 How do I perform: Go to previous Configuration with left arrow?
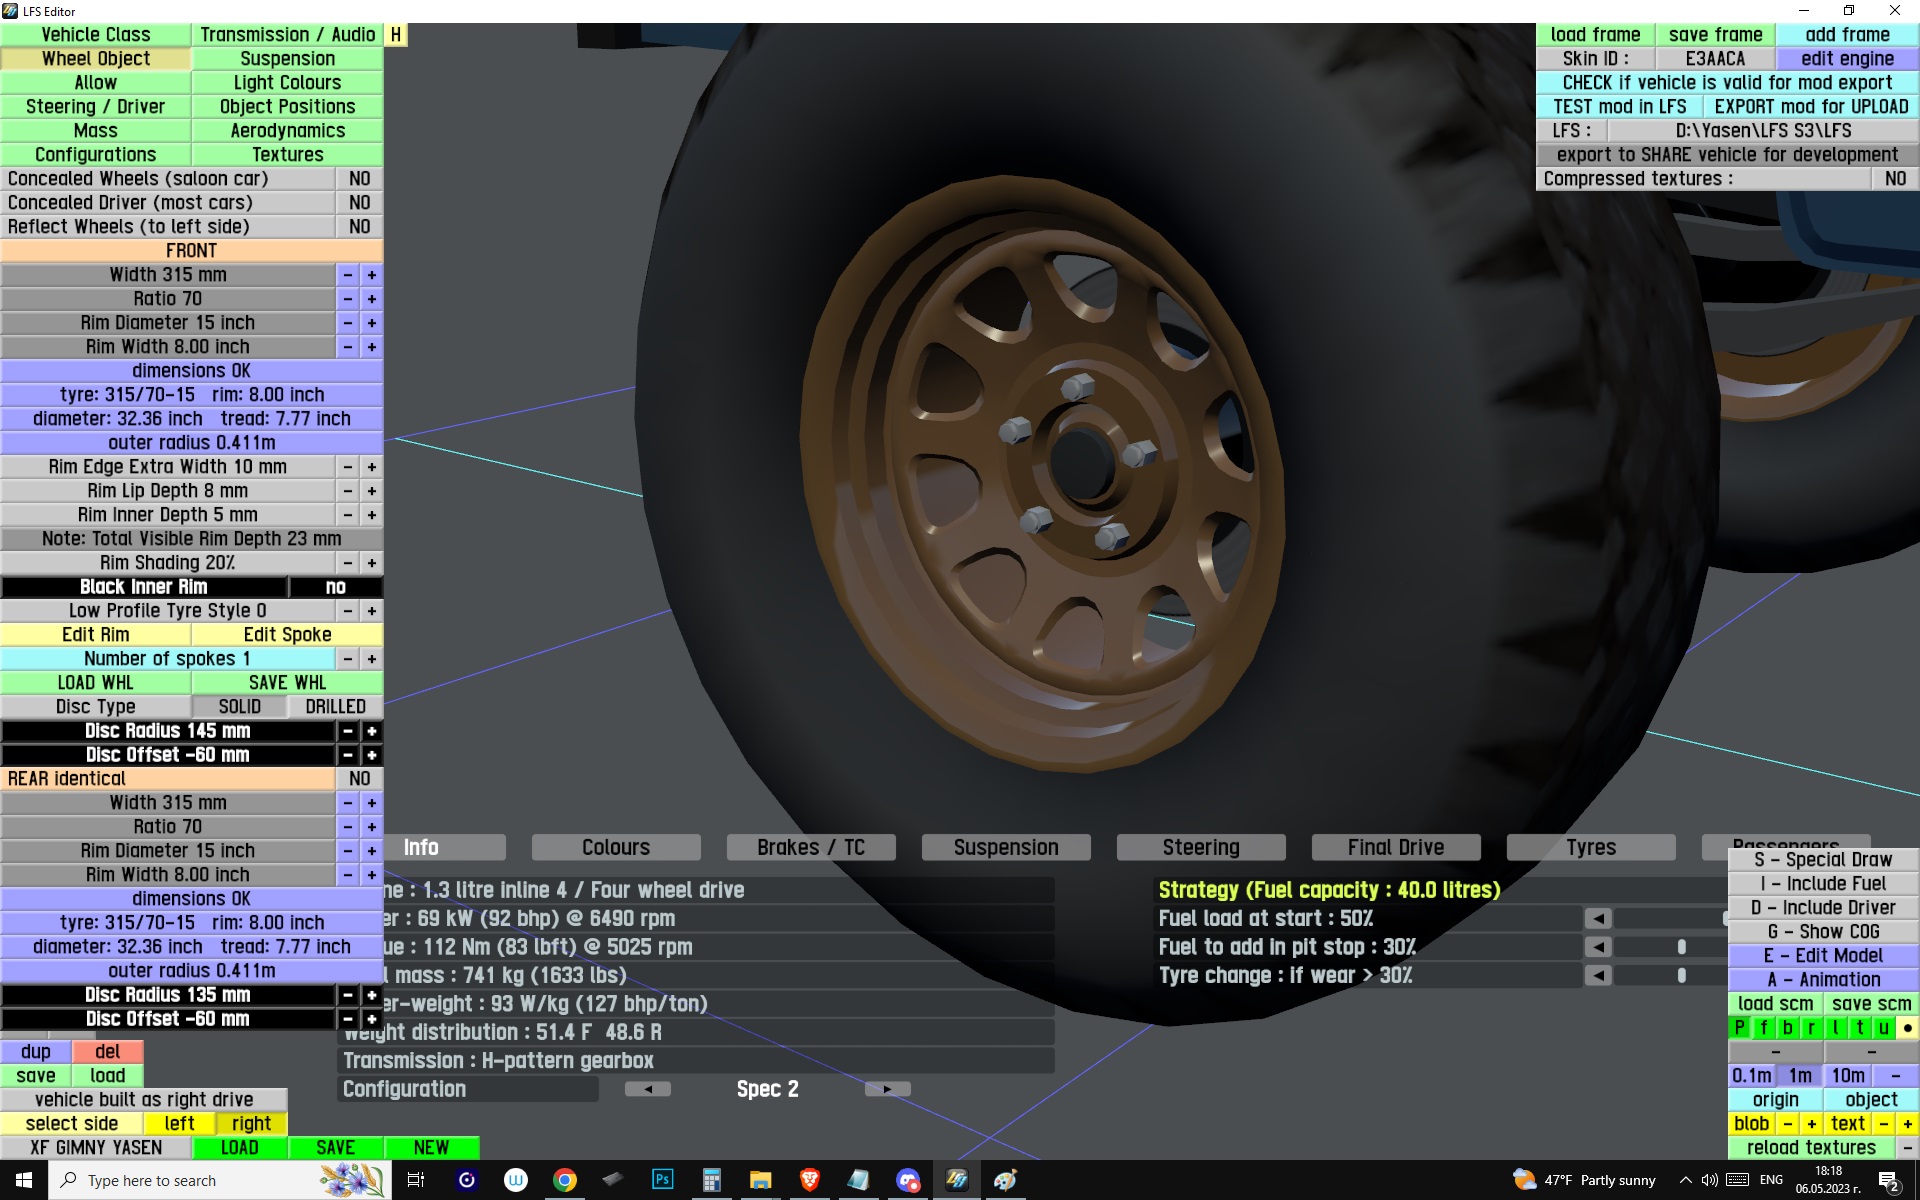point(648,1089)
